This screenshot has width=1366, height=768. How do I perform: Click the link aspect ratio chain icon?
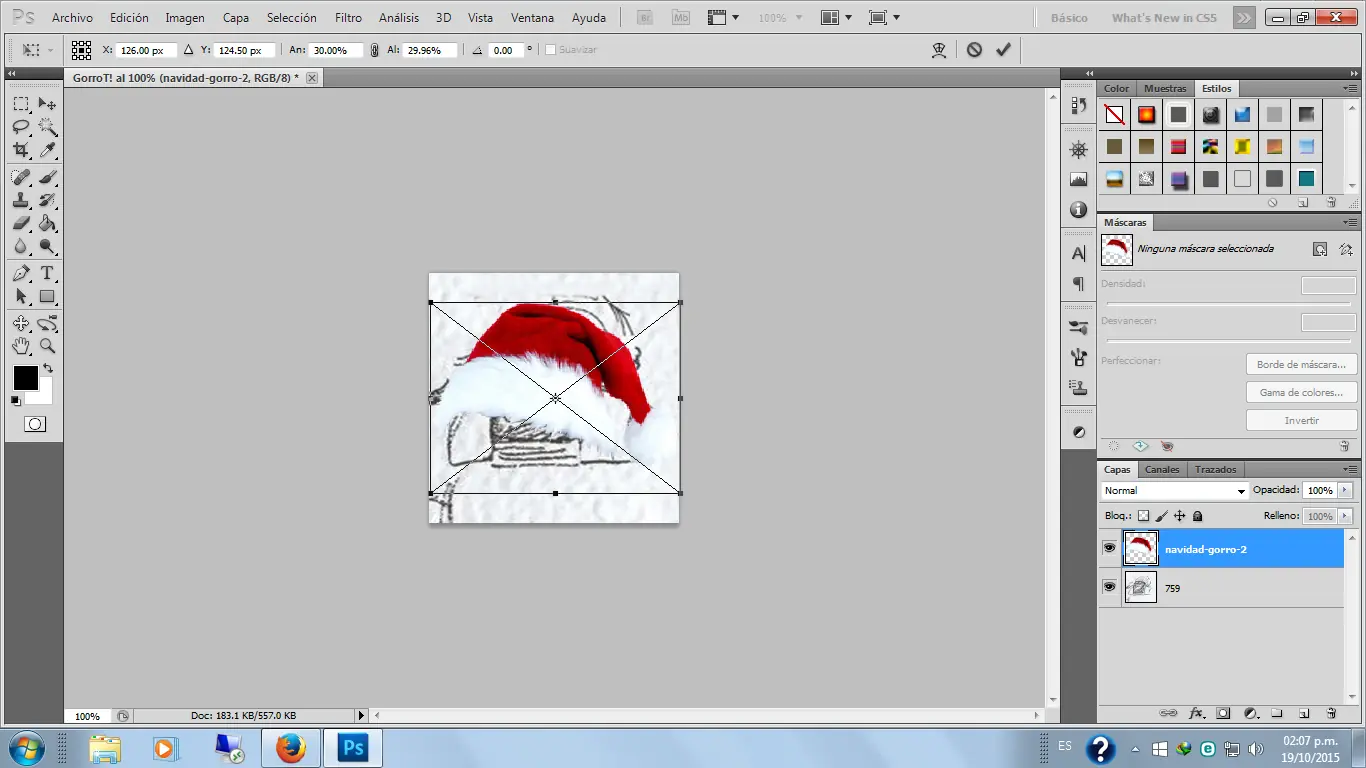374,50
